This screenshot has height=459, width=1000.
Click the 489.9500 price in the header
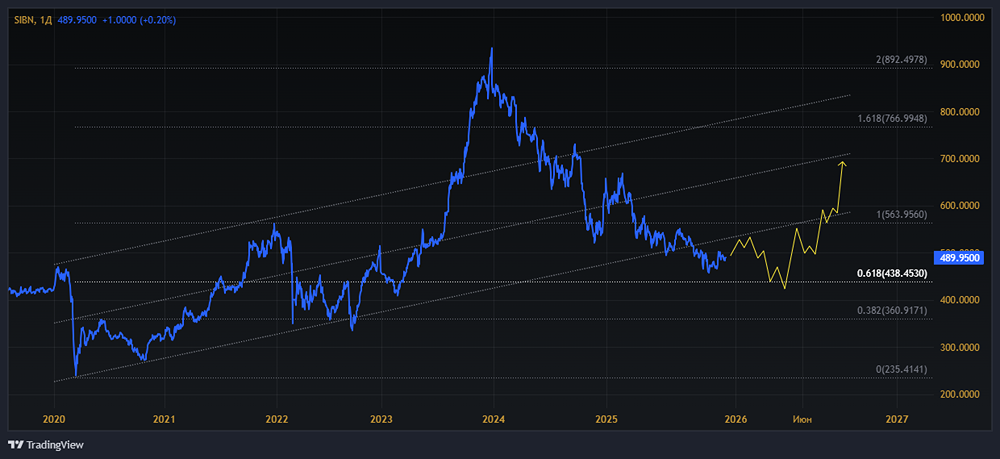(77, 20)
